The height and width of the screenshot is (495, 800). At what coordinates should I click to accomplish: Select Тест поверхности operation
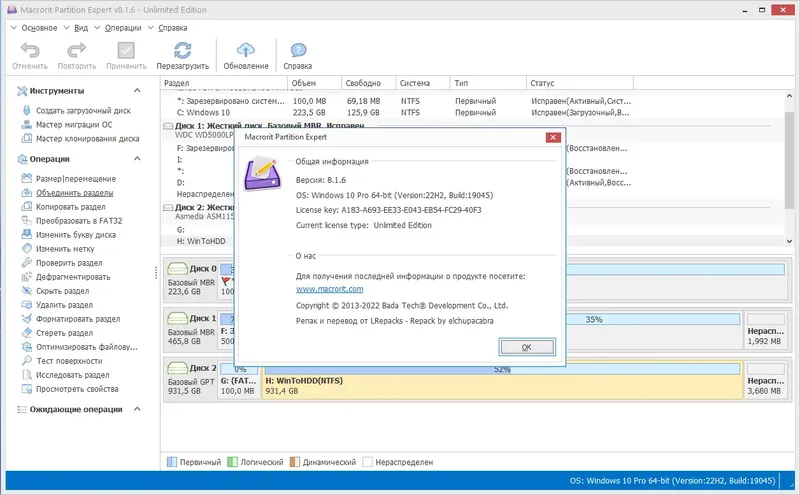point(69,361)
